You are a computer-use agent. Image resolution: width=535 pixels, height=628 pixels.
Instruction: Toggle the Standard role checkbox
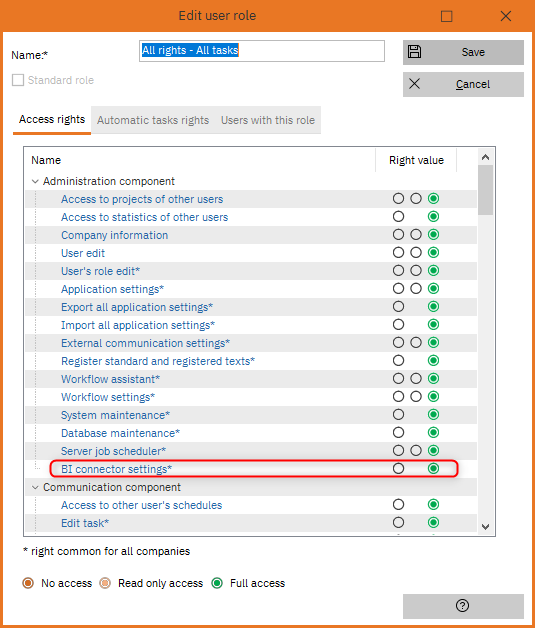click(18, 80)
